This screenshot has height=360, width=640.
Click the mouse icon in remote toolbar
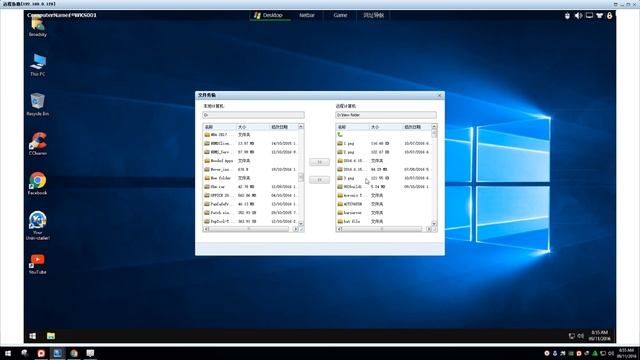coord(567,16)
